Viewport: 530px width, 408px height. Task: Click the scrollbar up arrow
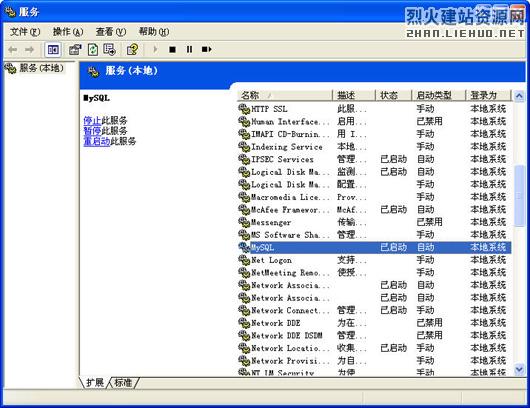pyautogui.click(x=519, y=96)
